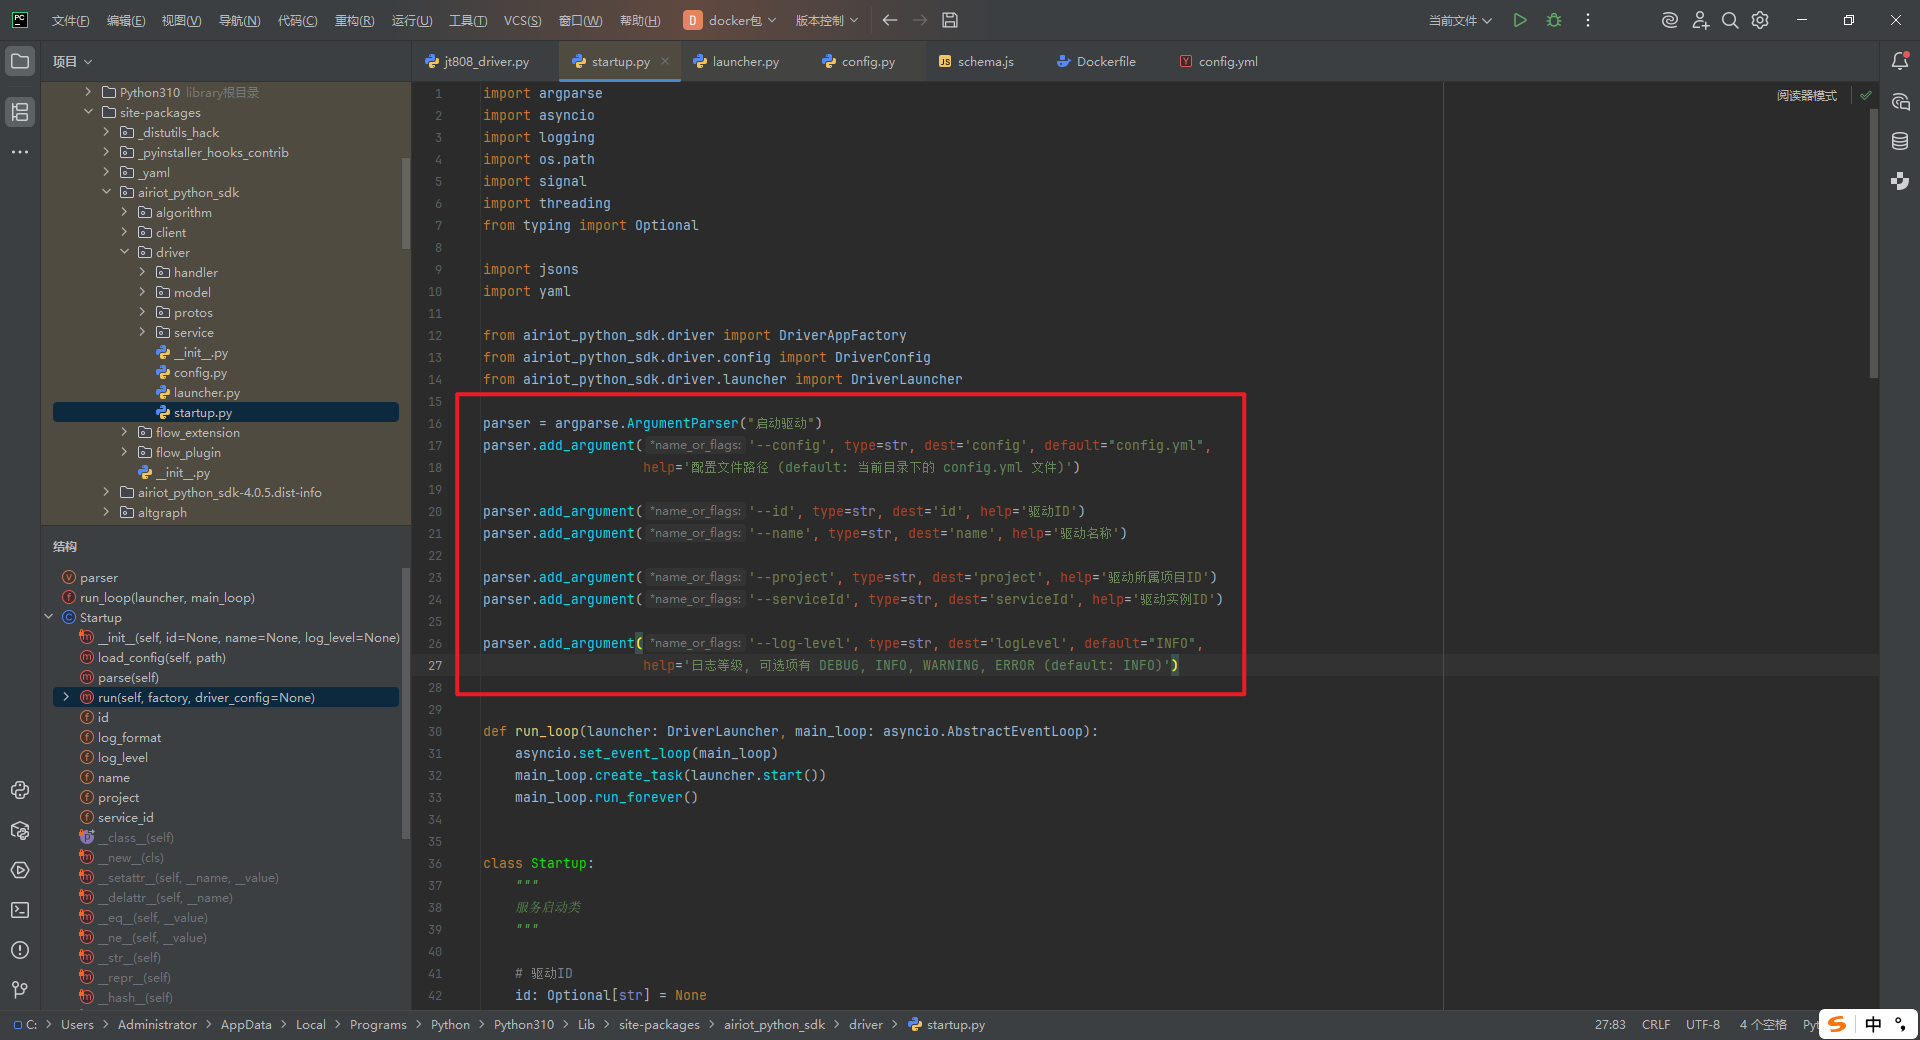
Task: Open the Problems tool window
Action: (x=20, y=950)
